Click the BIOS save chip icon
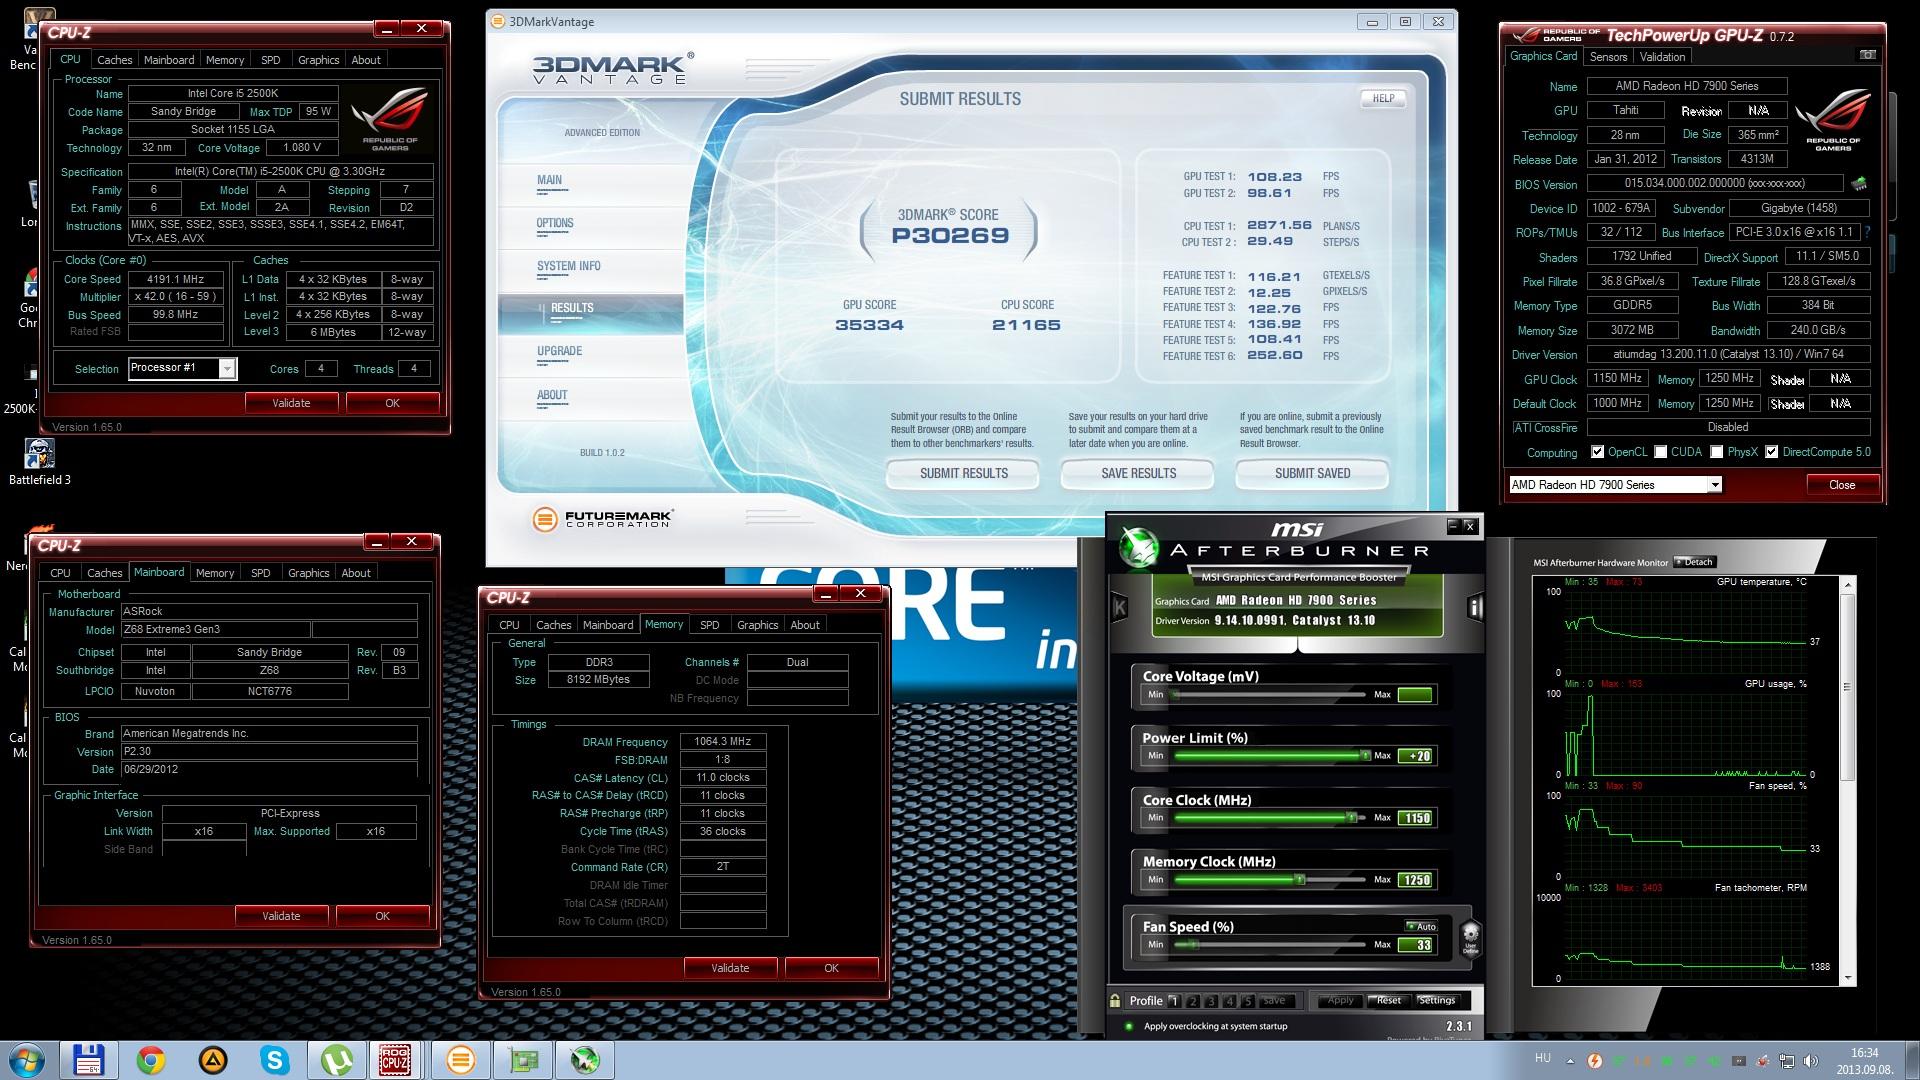 point(1859,184)
